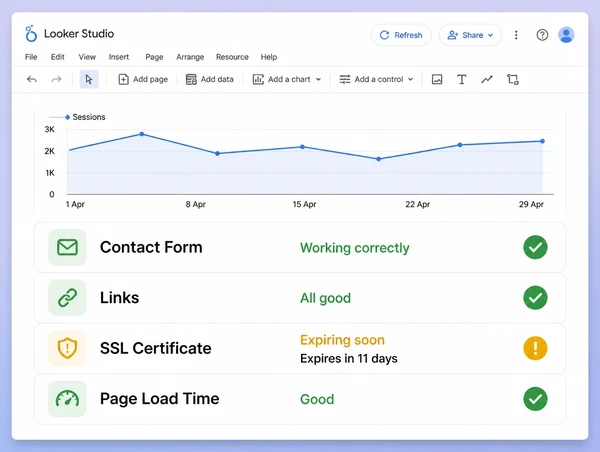Open the Help question mark icon
The height and width of the screenshot is (452, 600).
tap(542, 35)
